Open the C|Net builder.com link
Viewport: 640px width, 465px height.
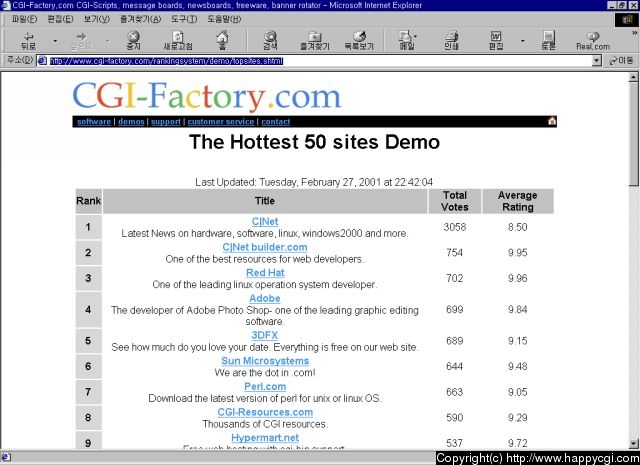[x=265, y=247]
